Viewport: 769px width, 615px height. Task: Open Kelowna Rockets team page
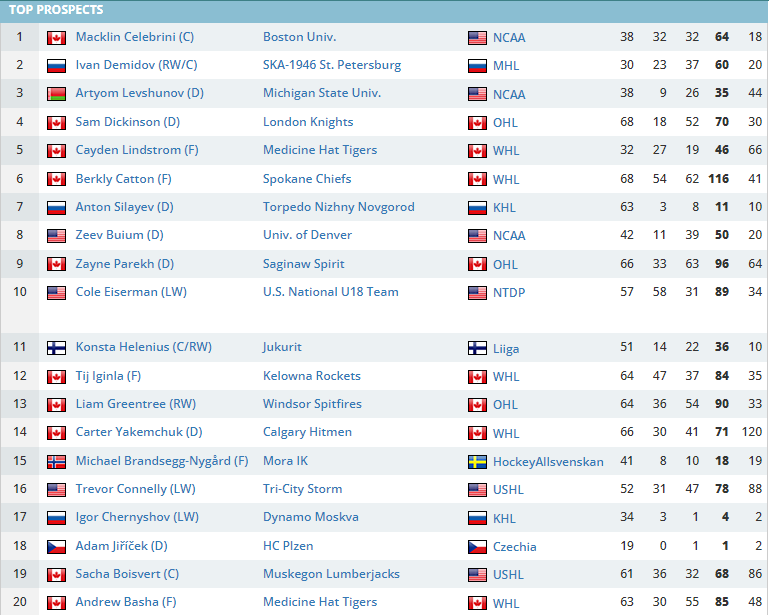pyautogui.click(x=311, y=376)
